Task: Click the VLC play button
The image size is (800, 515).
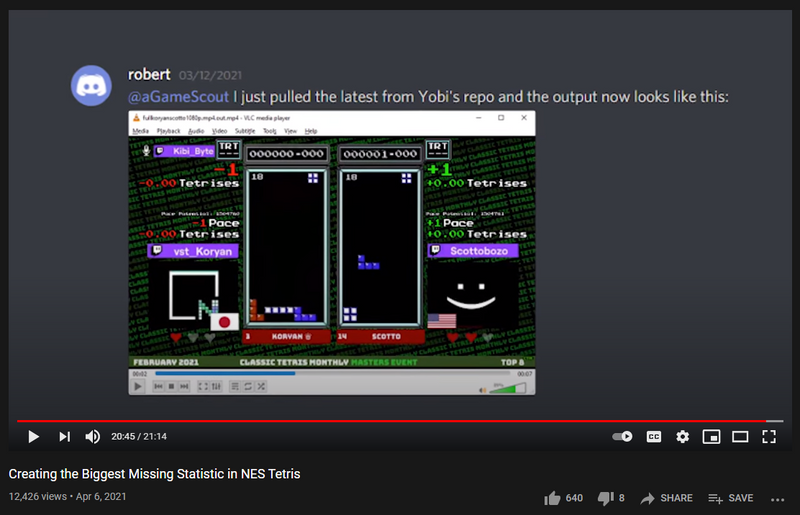Action: click(x=138, y=386)
